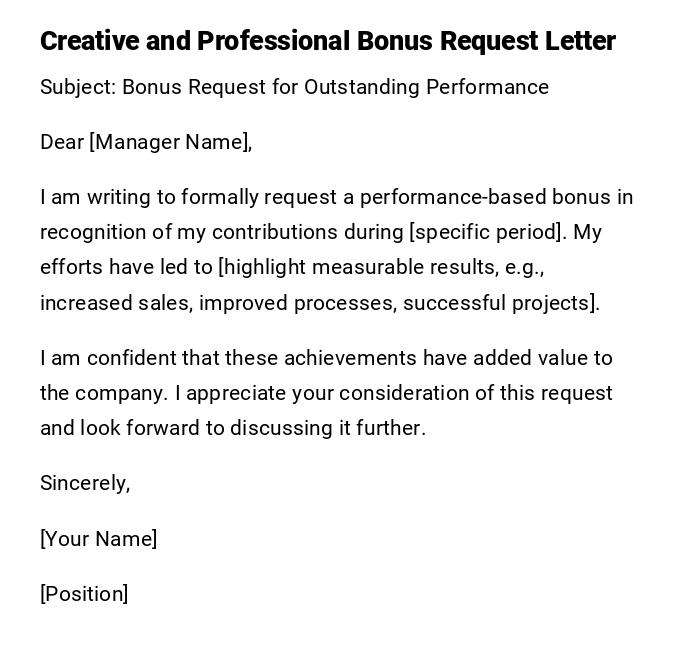This screenshot has height=656, width=700.
Task: Click the word "Subject:" label
Action: pyautogui.click(x=78, y=87)
